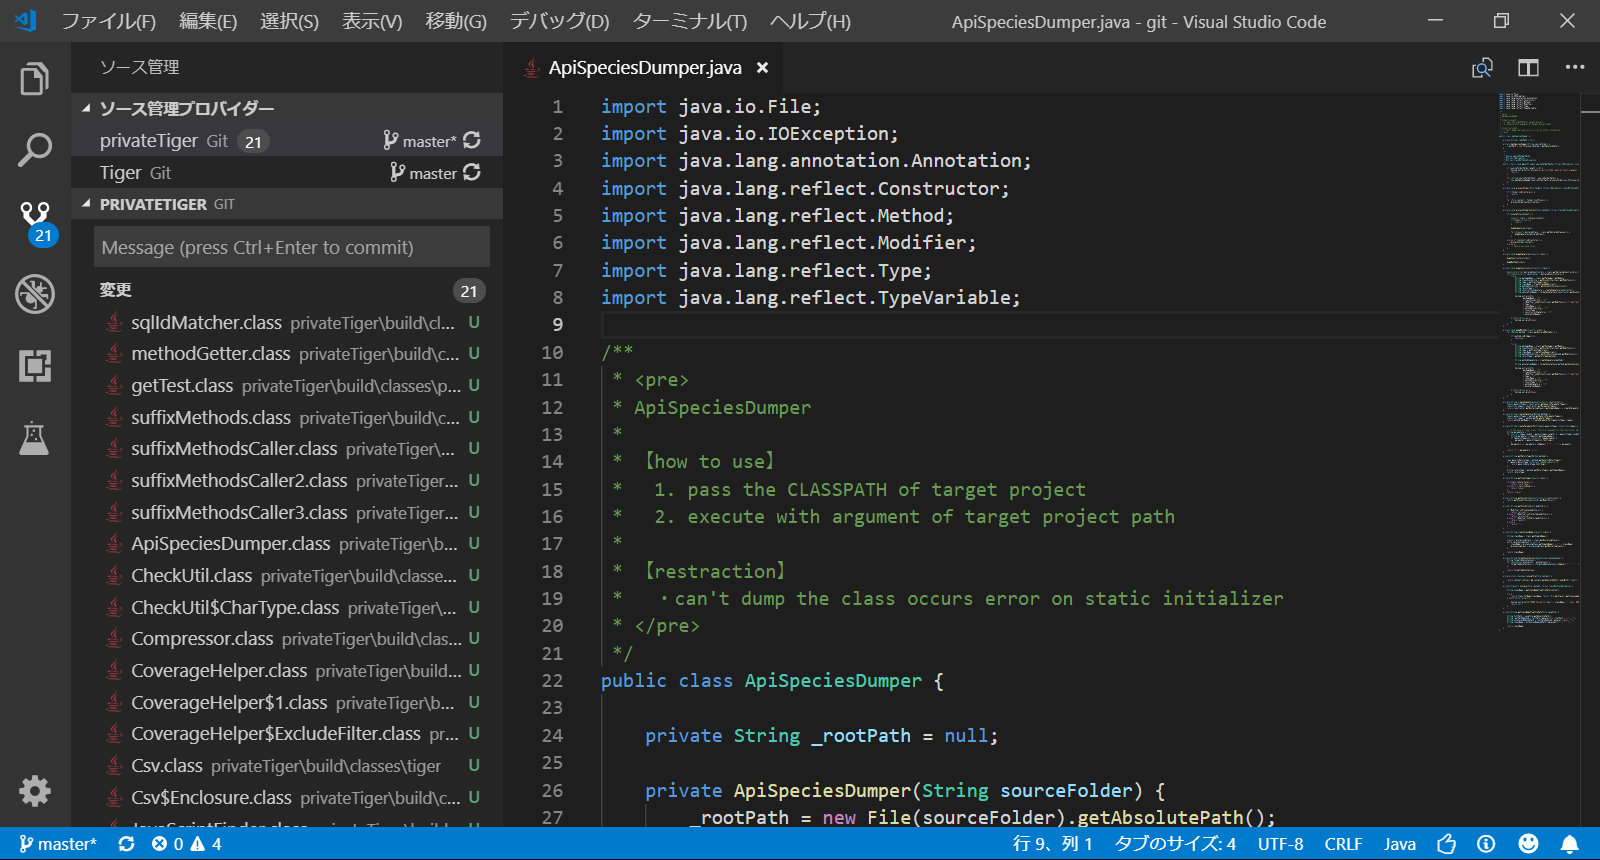Open the feedback smiley icon

click(1528, 844)
